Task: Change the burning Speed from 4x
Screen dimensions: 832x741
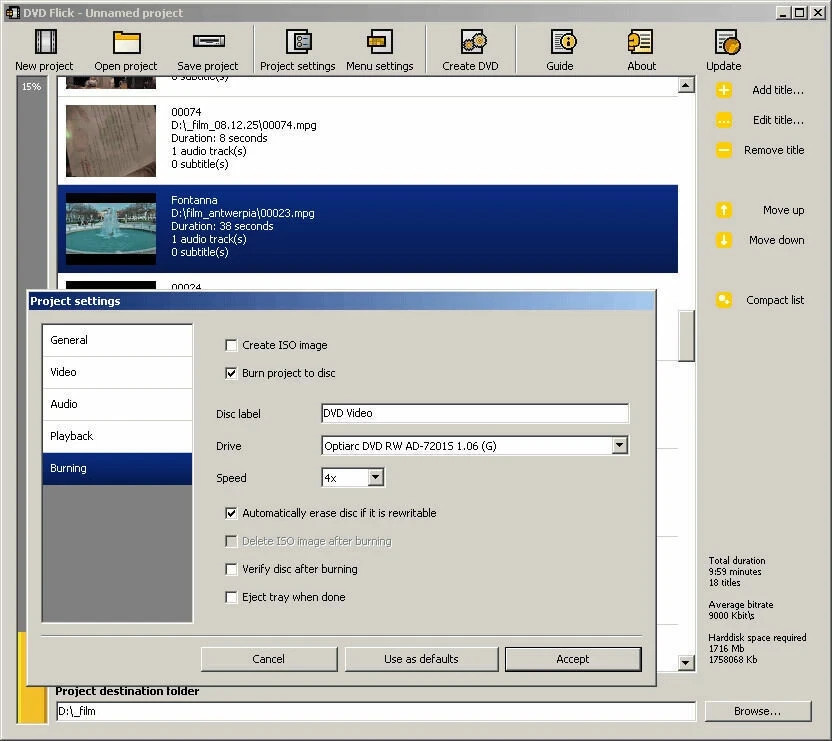Action: [x=377, y=477]
